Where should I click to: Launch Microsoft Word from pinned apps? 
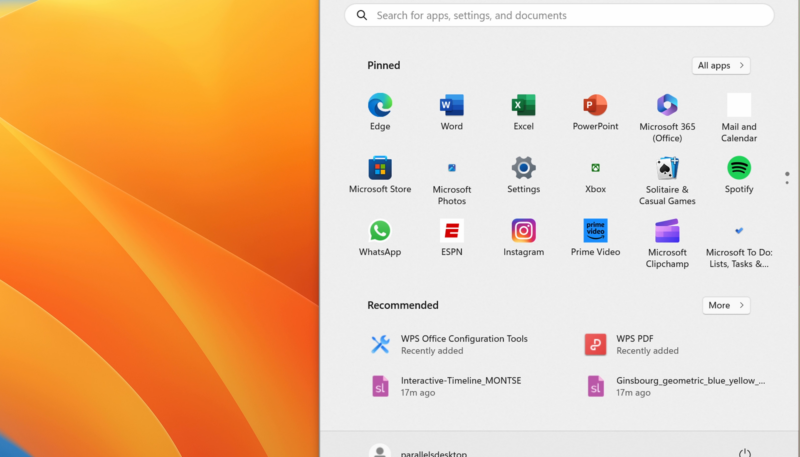452,106
